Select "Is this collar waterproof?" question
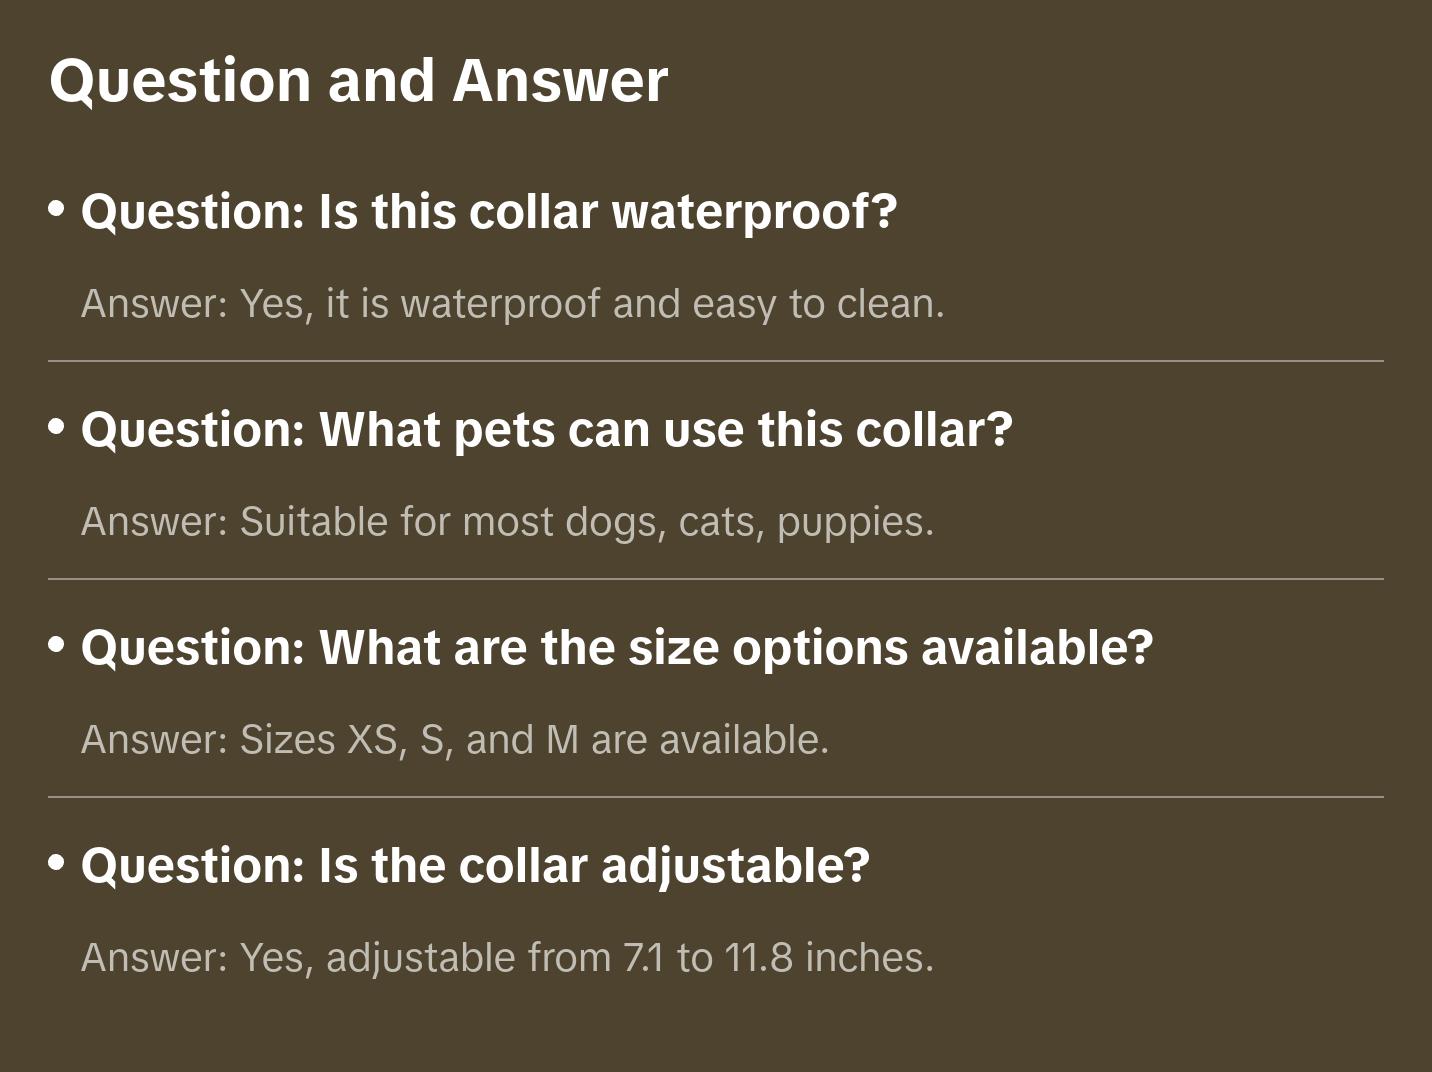The width and height of the screenshot is (1432, 1072). (489, 212)
